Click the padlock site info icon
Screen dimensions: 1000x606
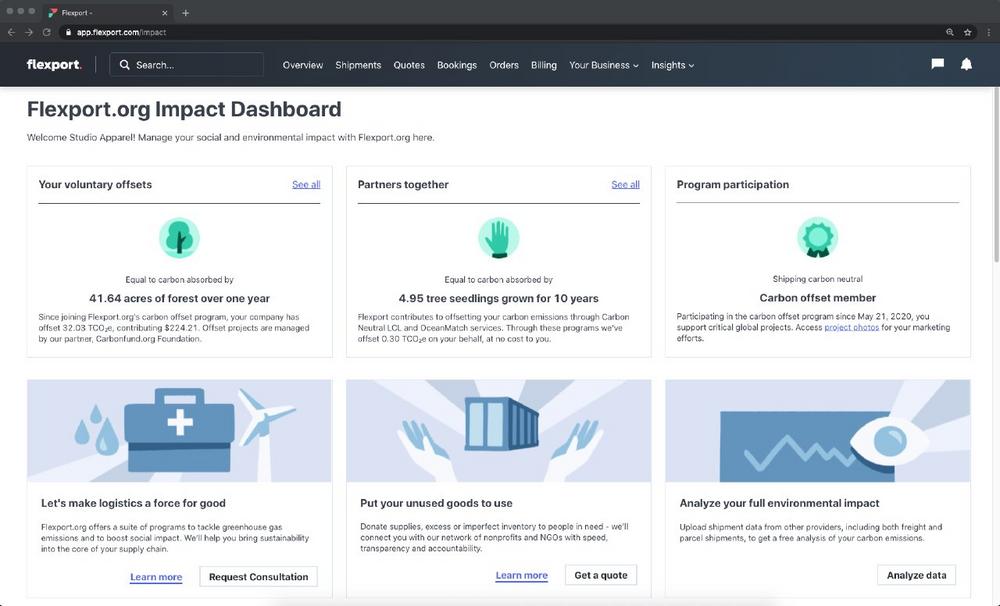(68, 32)
